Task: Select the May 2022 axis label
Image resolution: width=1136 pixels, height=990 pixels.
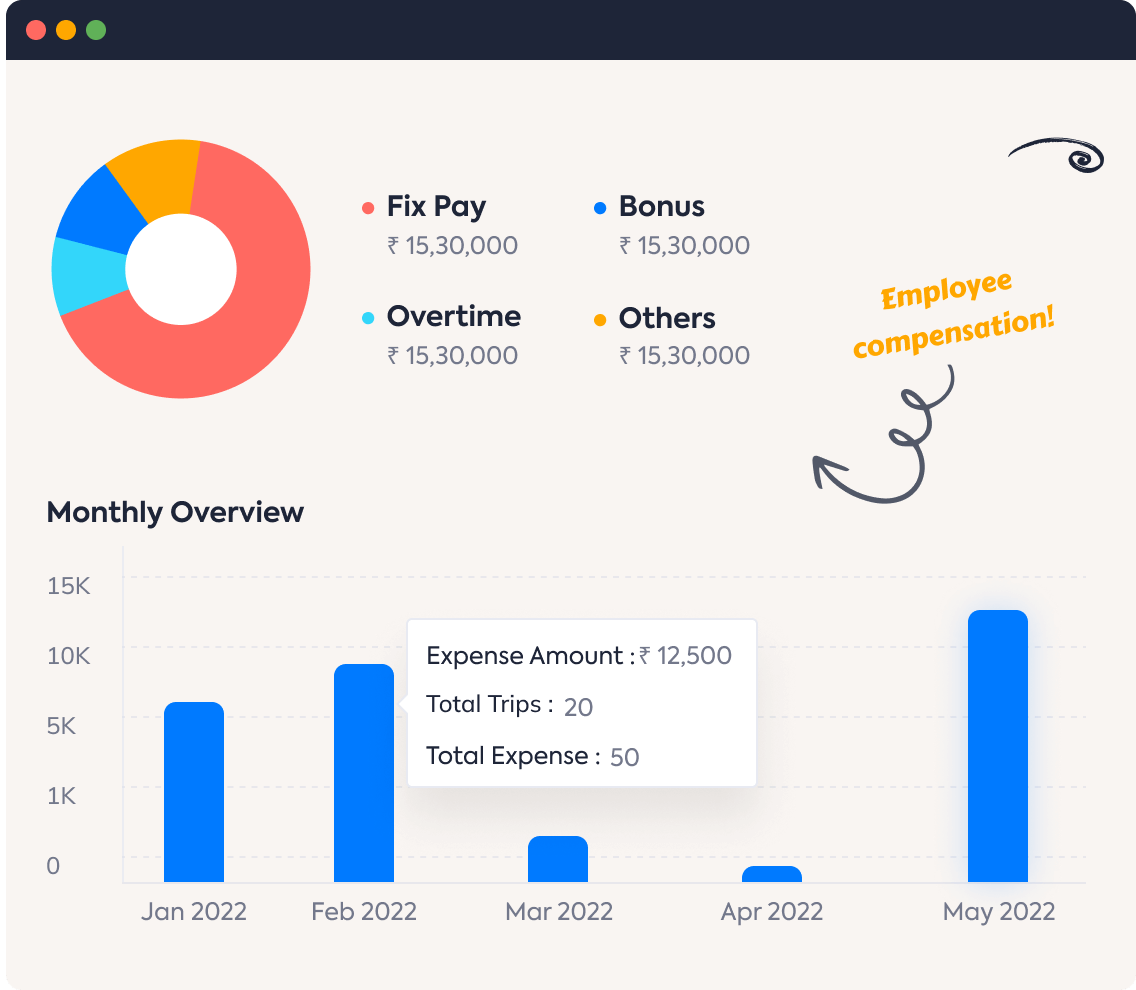Action: (998, 911)
